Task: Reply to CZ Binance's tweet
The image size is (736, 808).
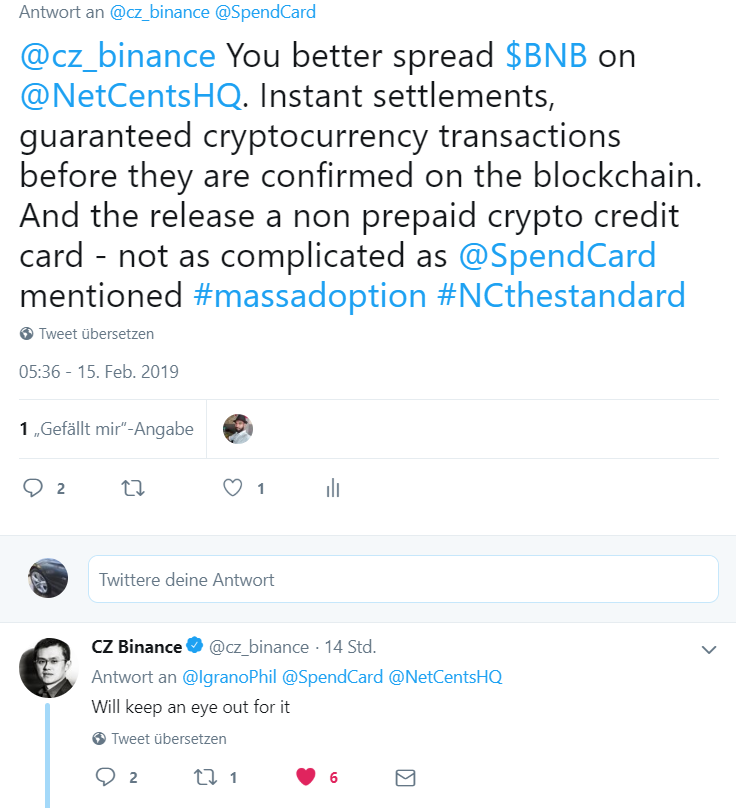Action: click(x=105, y=777)
